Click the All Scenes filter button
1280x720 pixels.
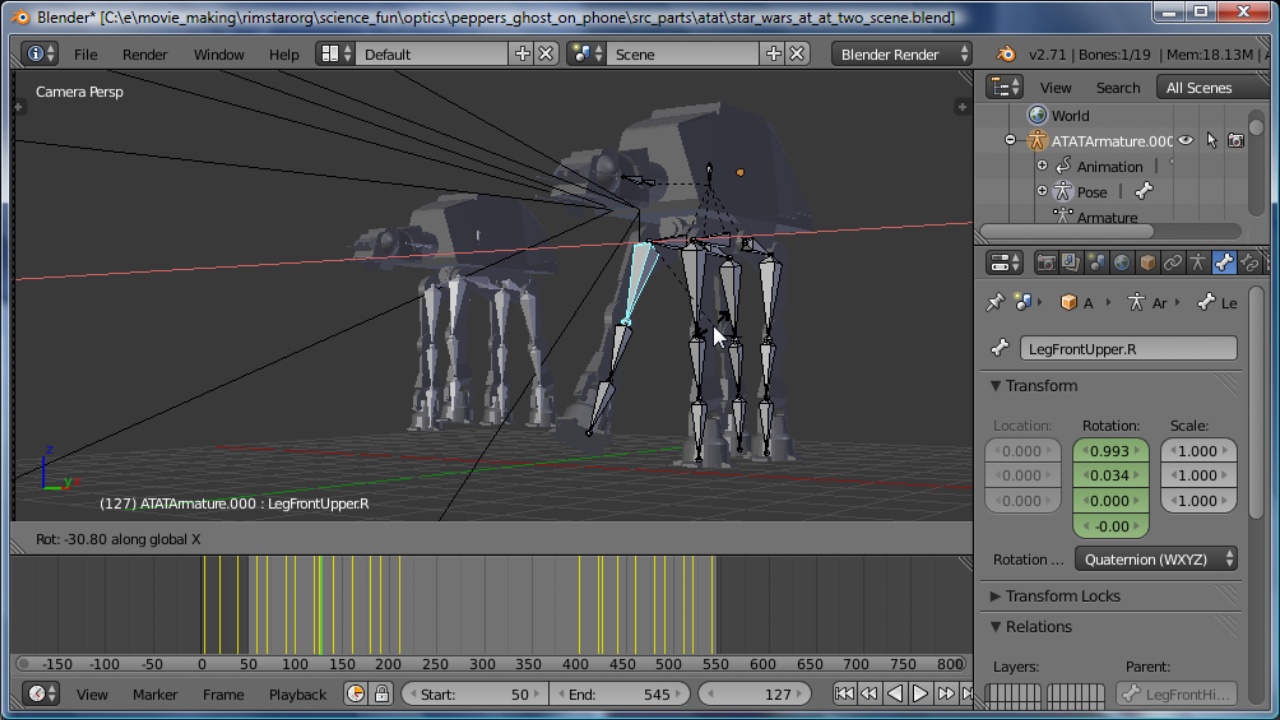(x=1198, y=87)
